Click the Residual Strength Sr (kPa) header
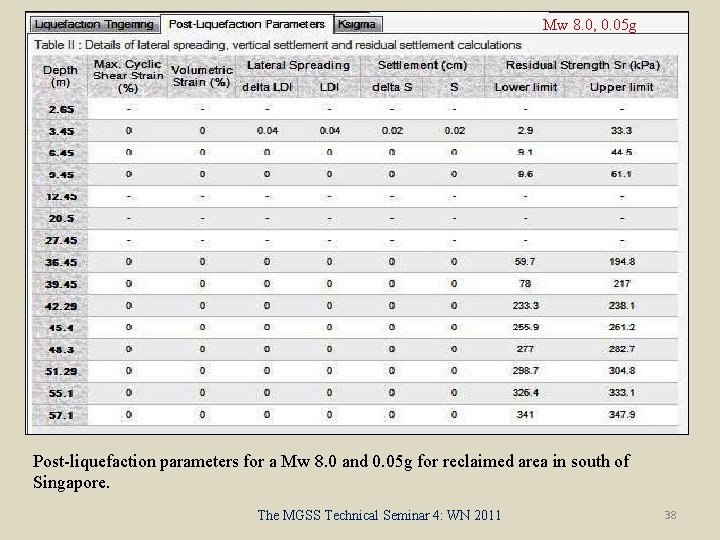 582,66
